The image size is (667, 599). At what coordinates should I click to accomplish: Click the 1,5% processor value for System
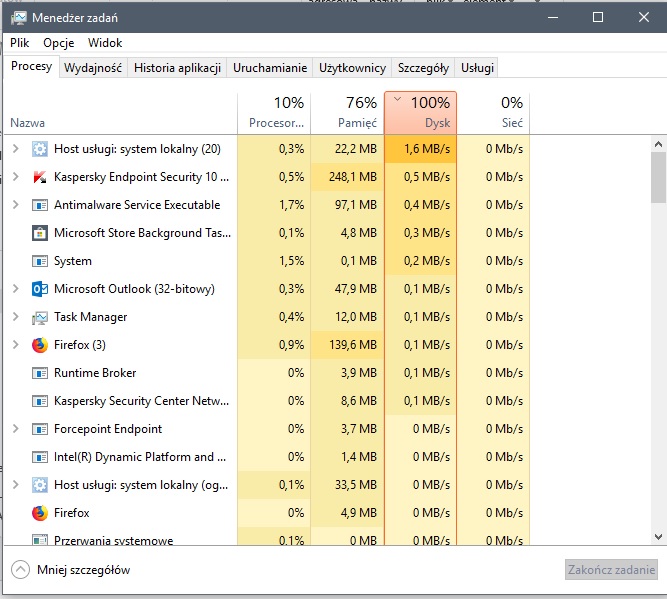pyautogui.click(x=291, y=261)
